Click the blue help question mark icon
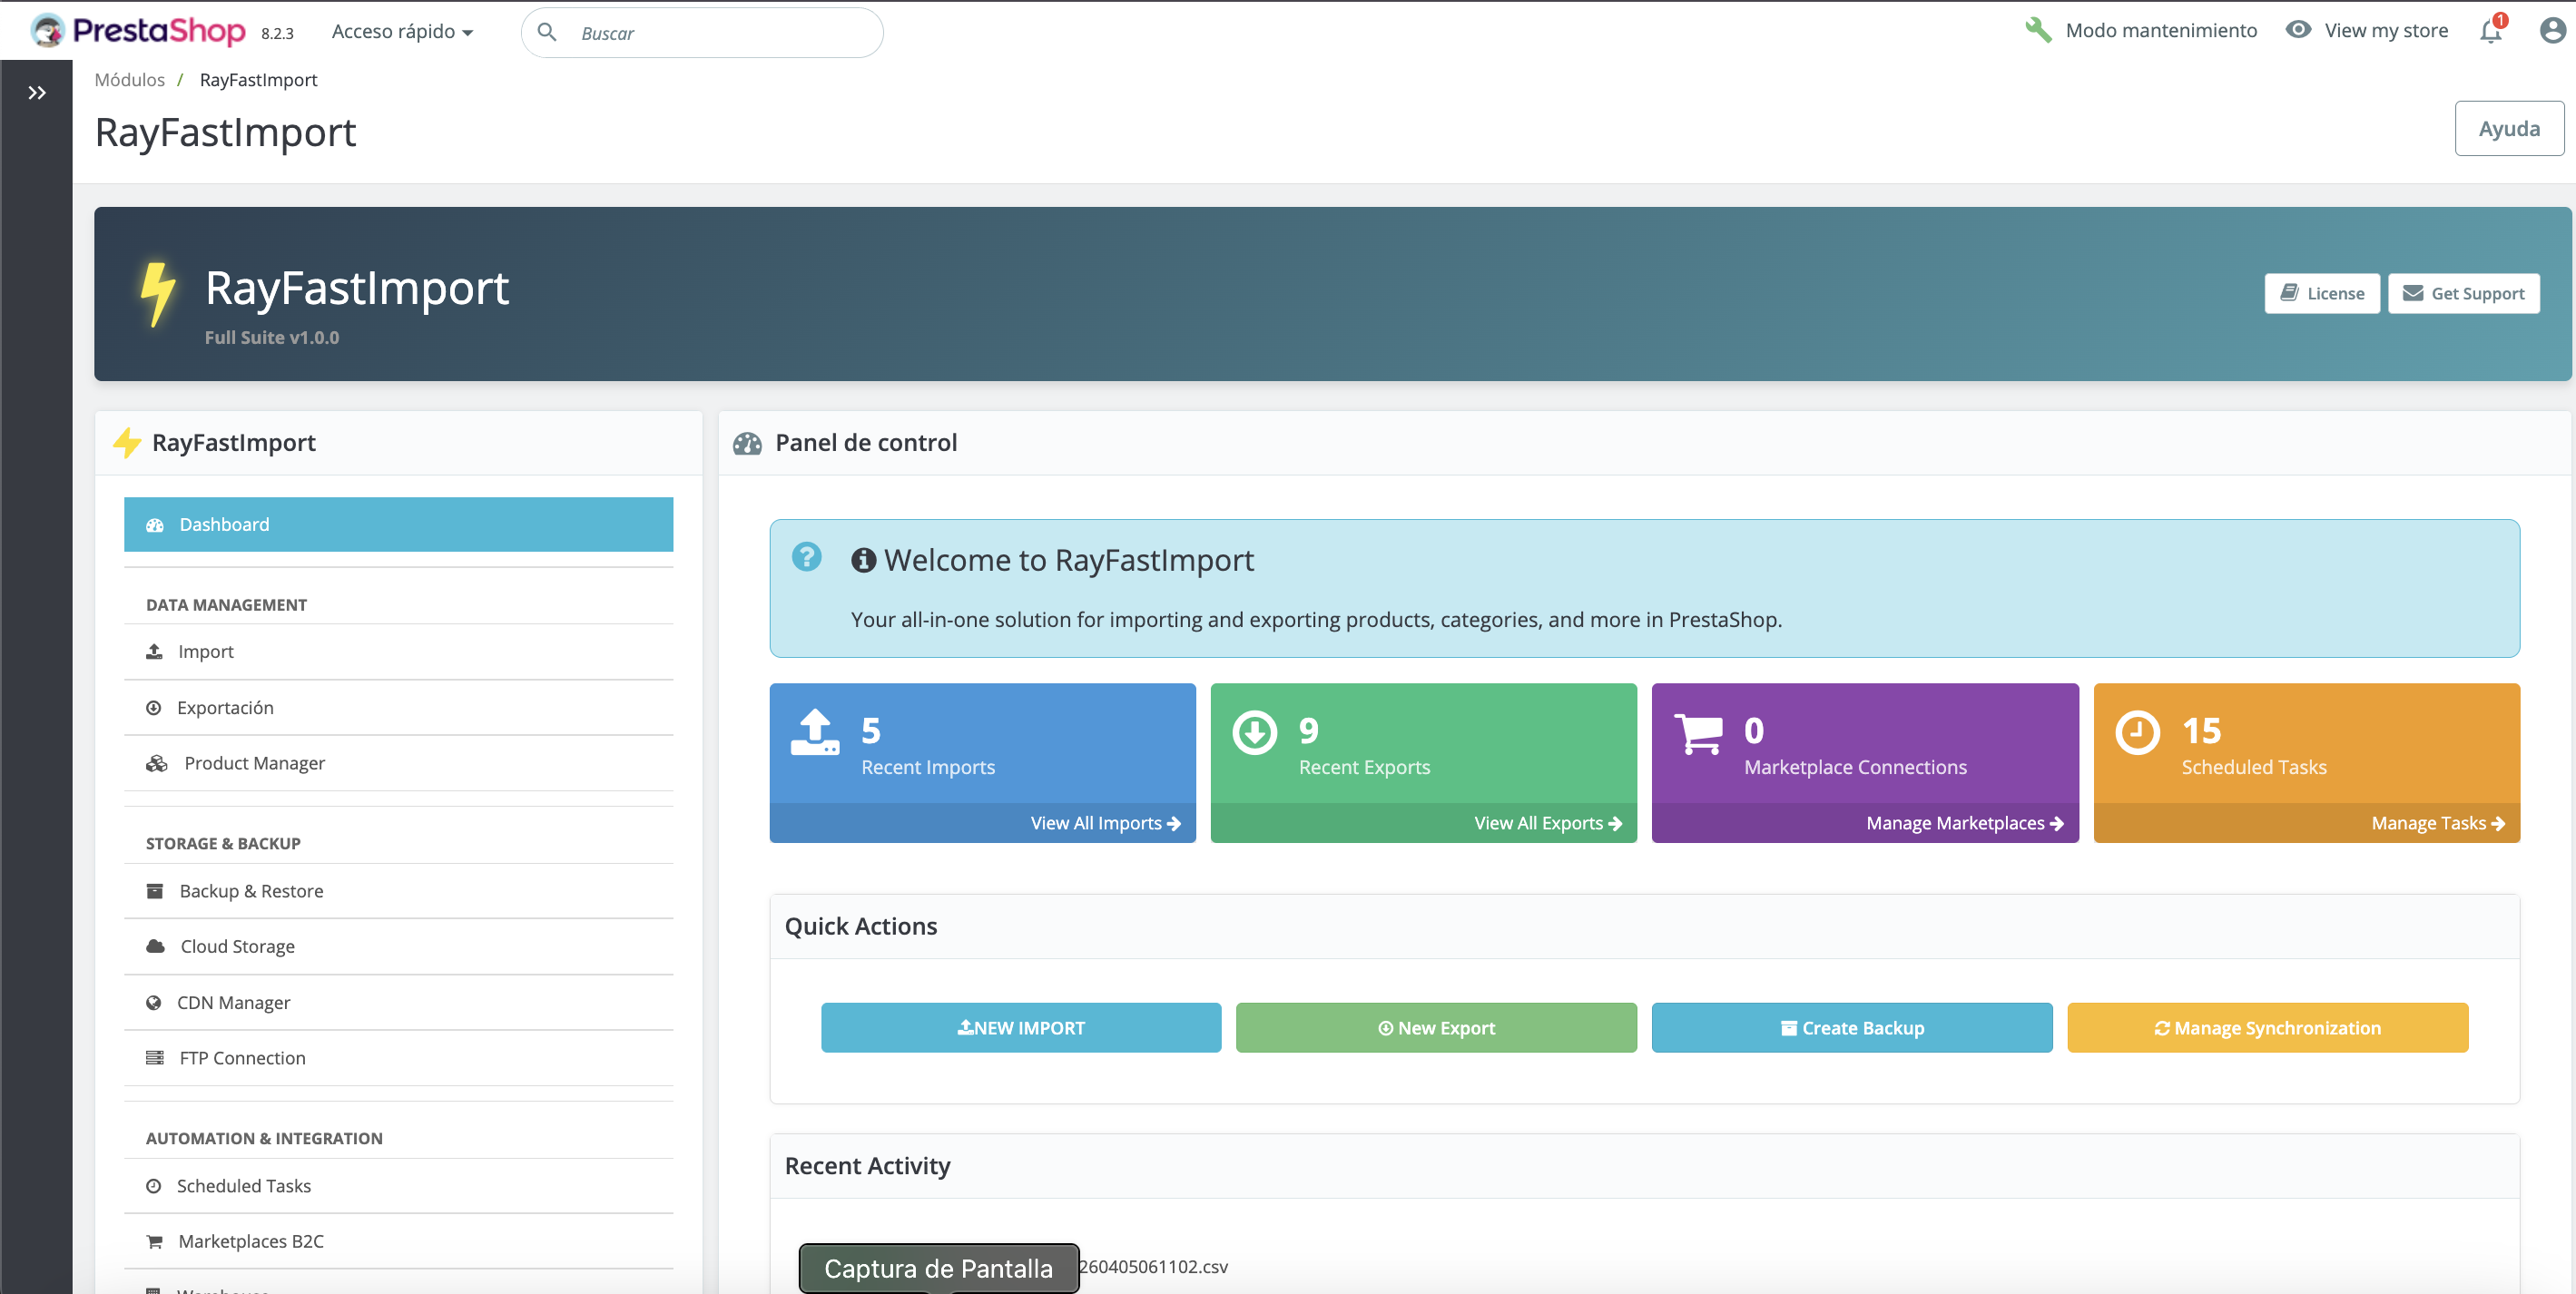The image size is (2576, 1294). coord(806,557)
